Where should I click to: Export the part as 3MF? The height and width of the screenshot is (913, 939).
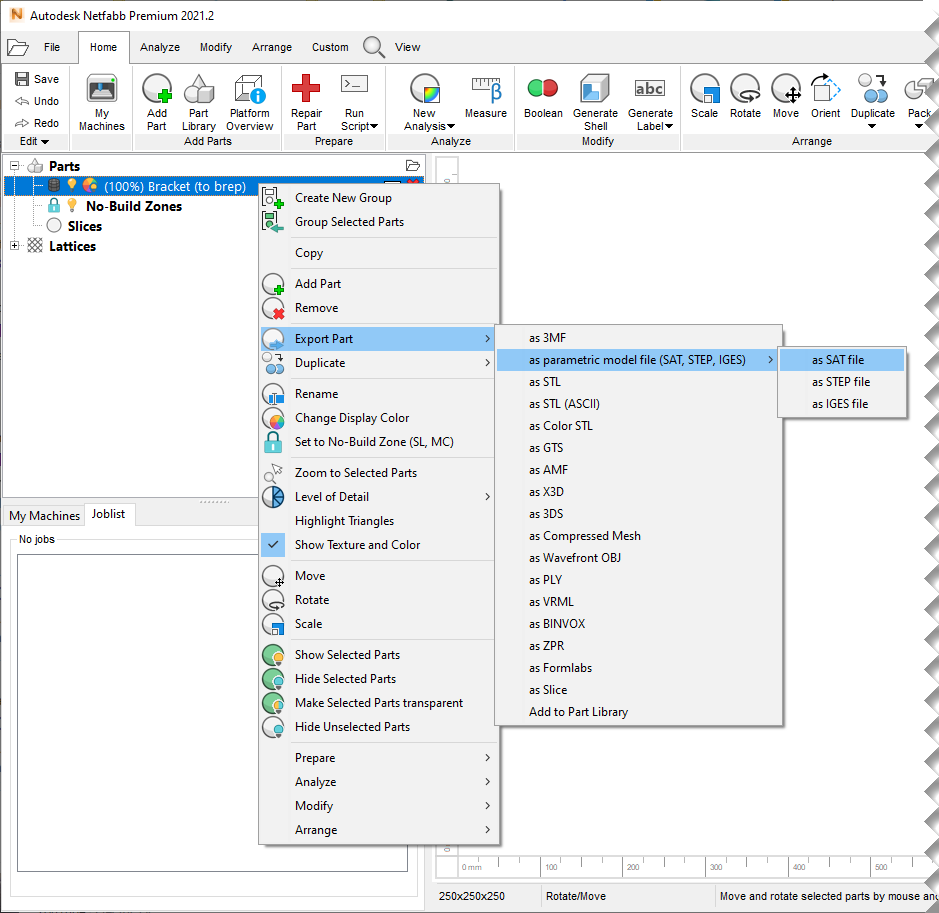tap(639, 338)
